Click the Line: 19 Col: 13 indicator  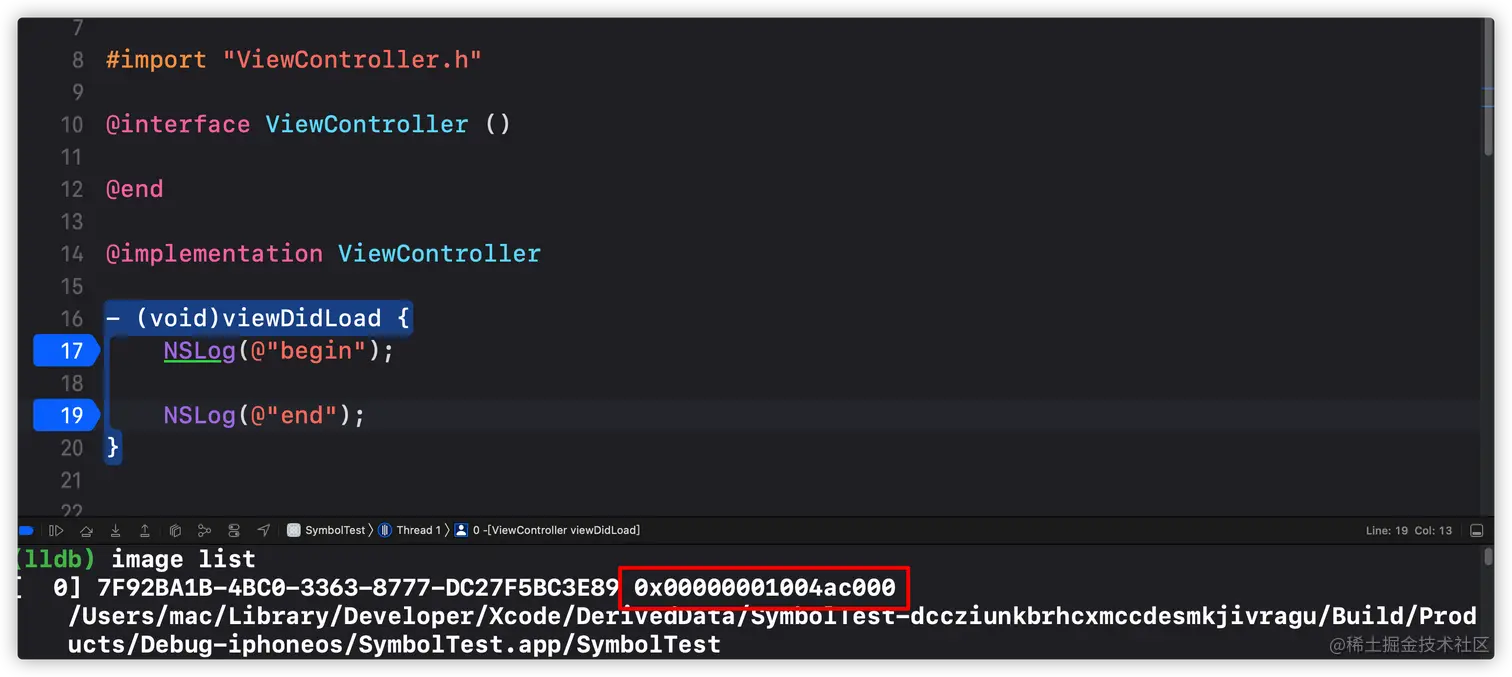tap(1408, 530)
